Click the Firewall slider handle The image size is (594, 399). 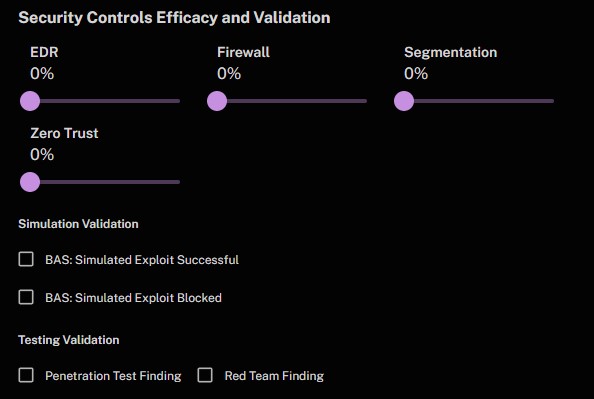pyautogui.click(x=217, y=101)
